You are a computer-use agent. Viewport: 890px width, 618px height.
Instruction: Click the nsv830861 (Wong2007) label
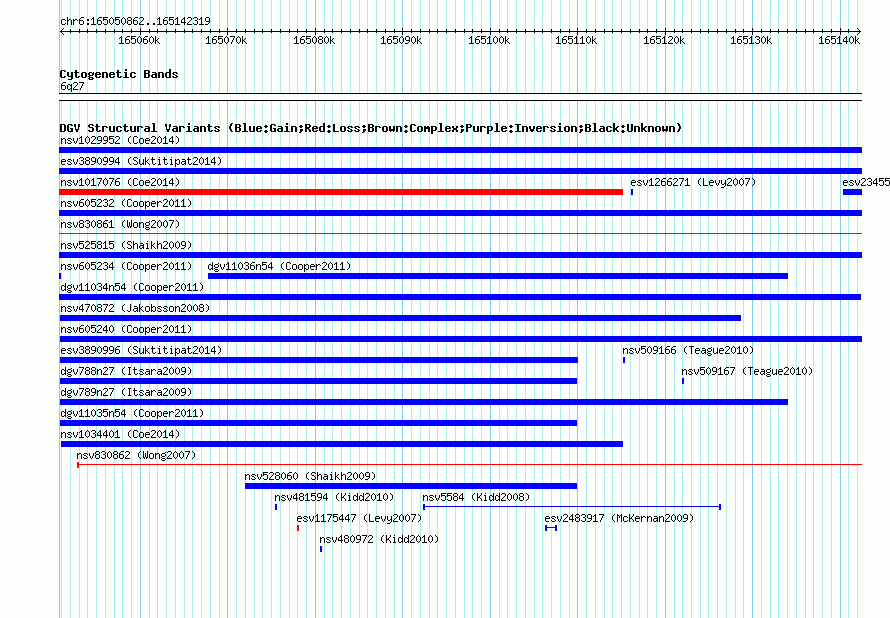(120, 224)
